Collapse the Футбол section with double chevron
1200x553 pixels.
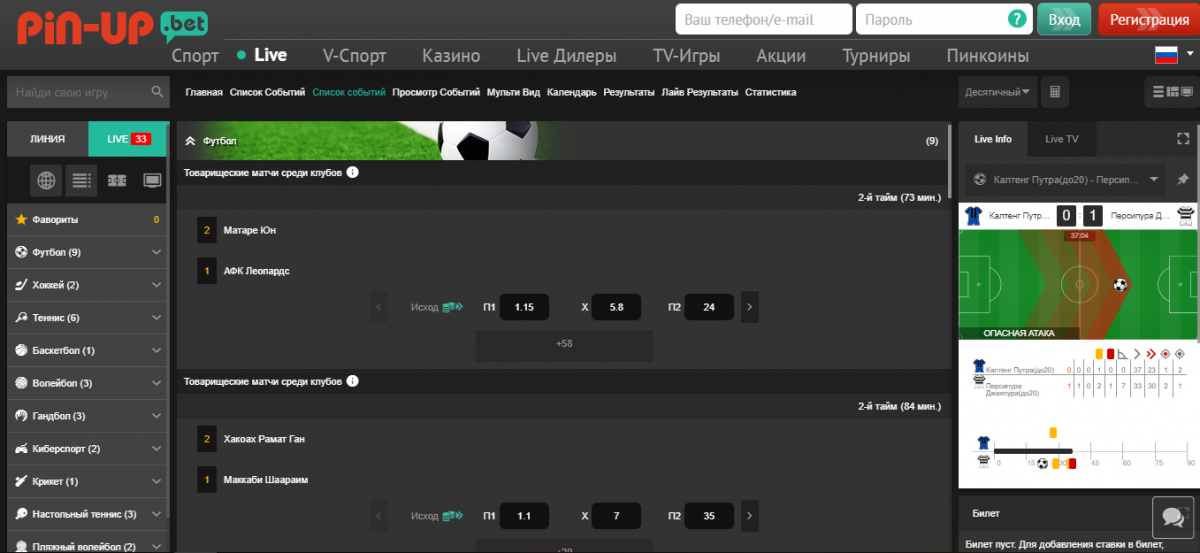[191, 141]
